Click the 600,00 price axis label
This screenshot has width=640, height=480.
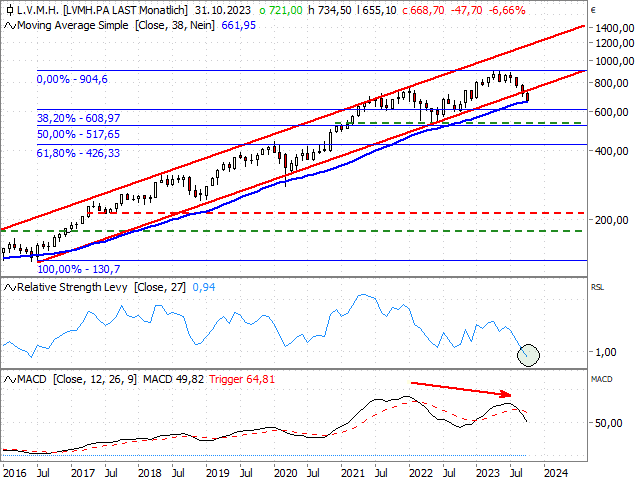click(x=611, y=112)
